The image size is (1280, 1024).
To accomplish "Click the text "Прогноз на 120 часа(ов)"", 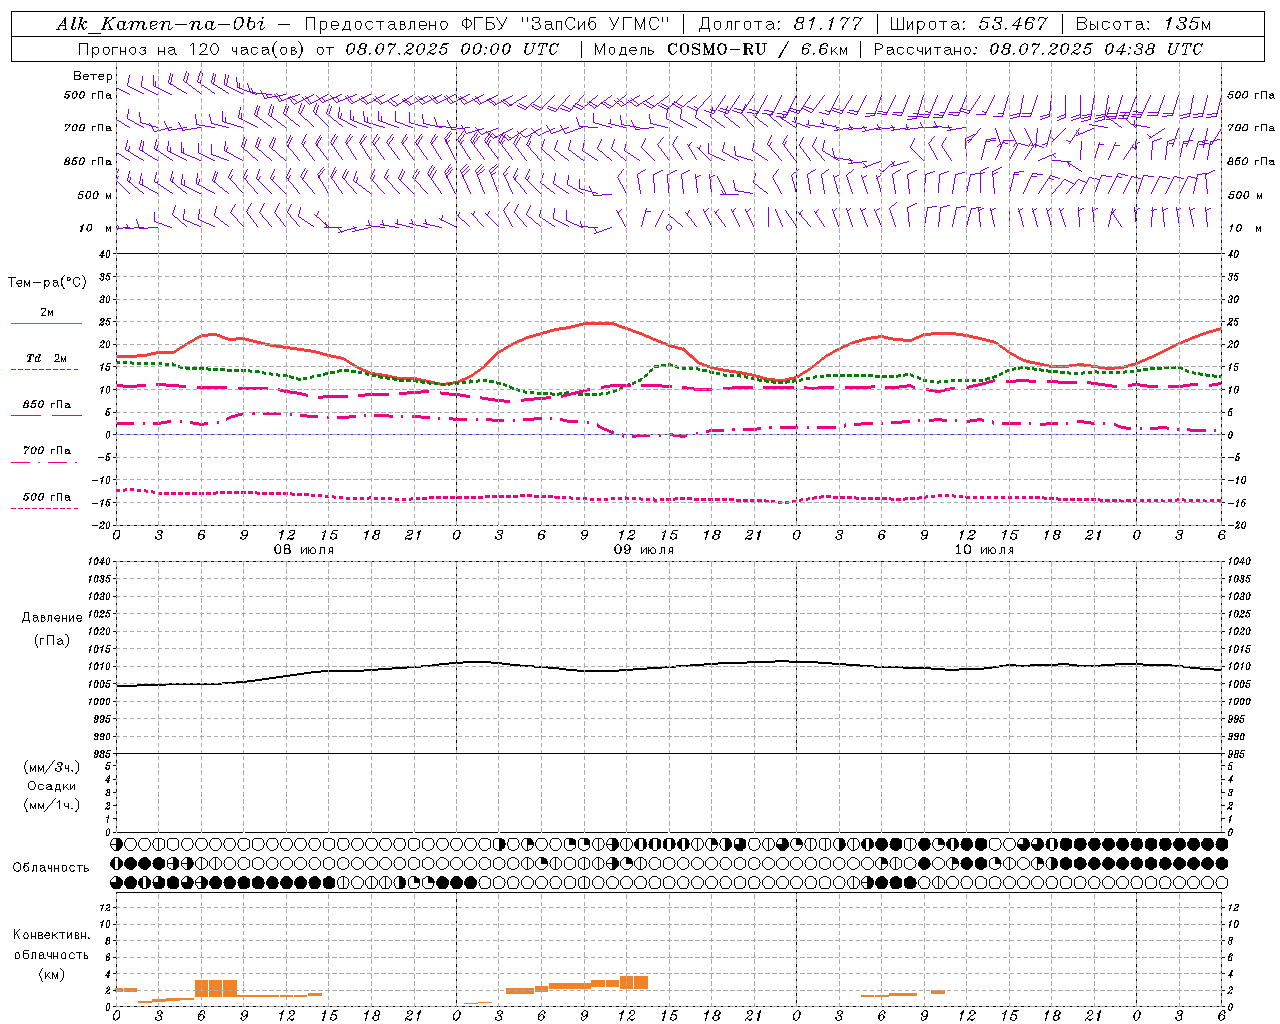I will (x=193, y=49).
